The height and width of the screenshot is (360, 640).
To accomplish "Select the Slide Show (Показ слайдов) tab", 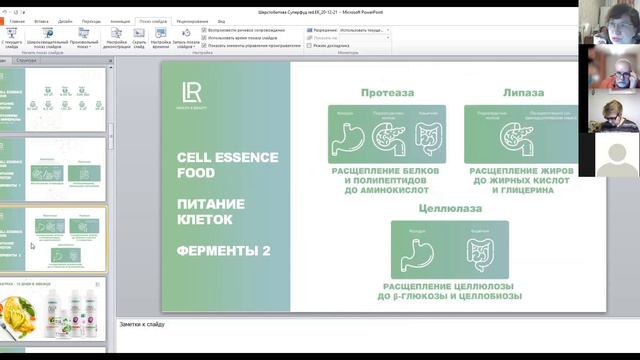I will 153,21.
